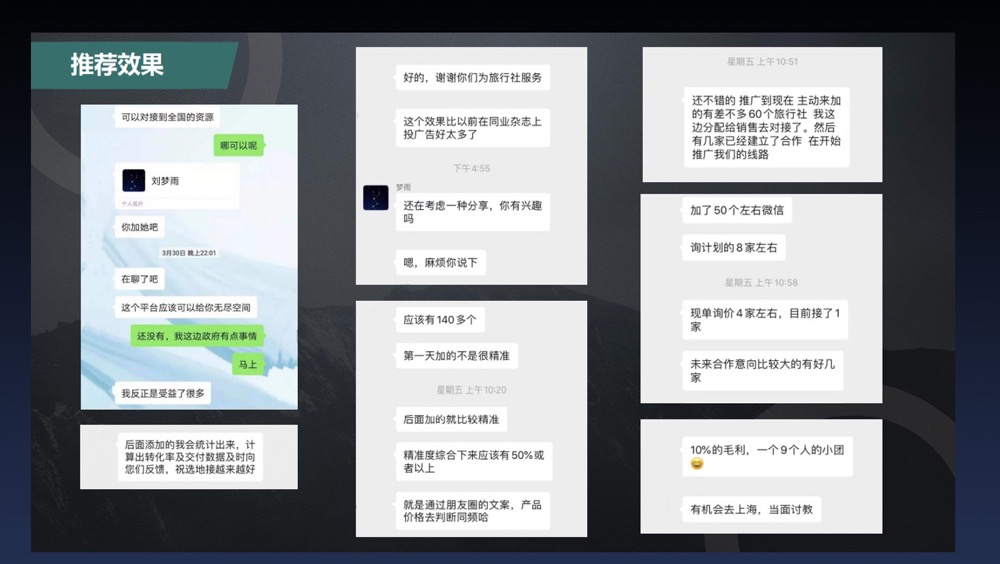The width and height of the screenshot is (1000, 564).
Task: Click the timestamp 星期五 上午10:58
Action: tap(761, 283)
